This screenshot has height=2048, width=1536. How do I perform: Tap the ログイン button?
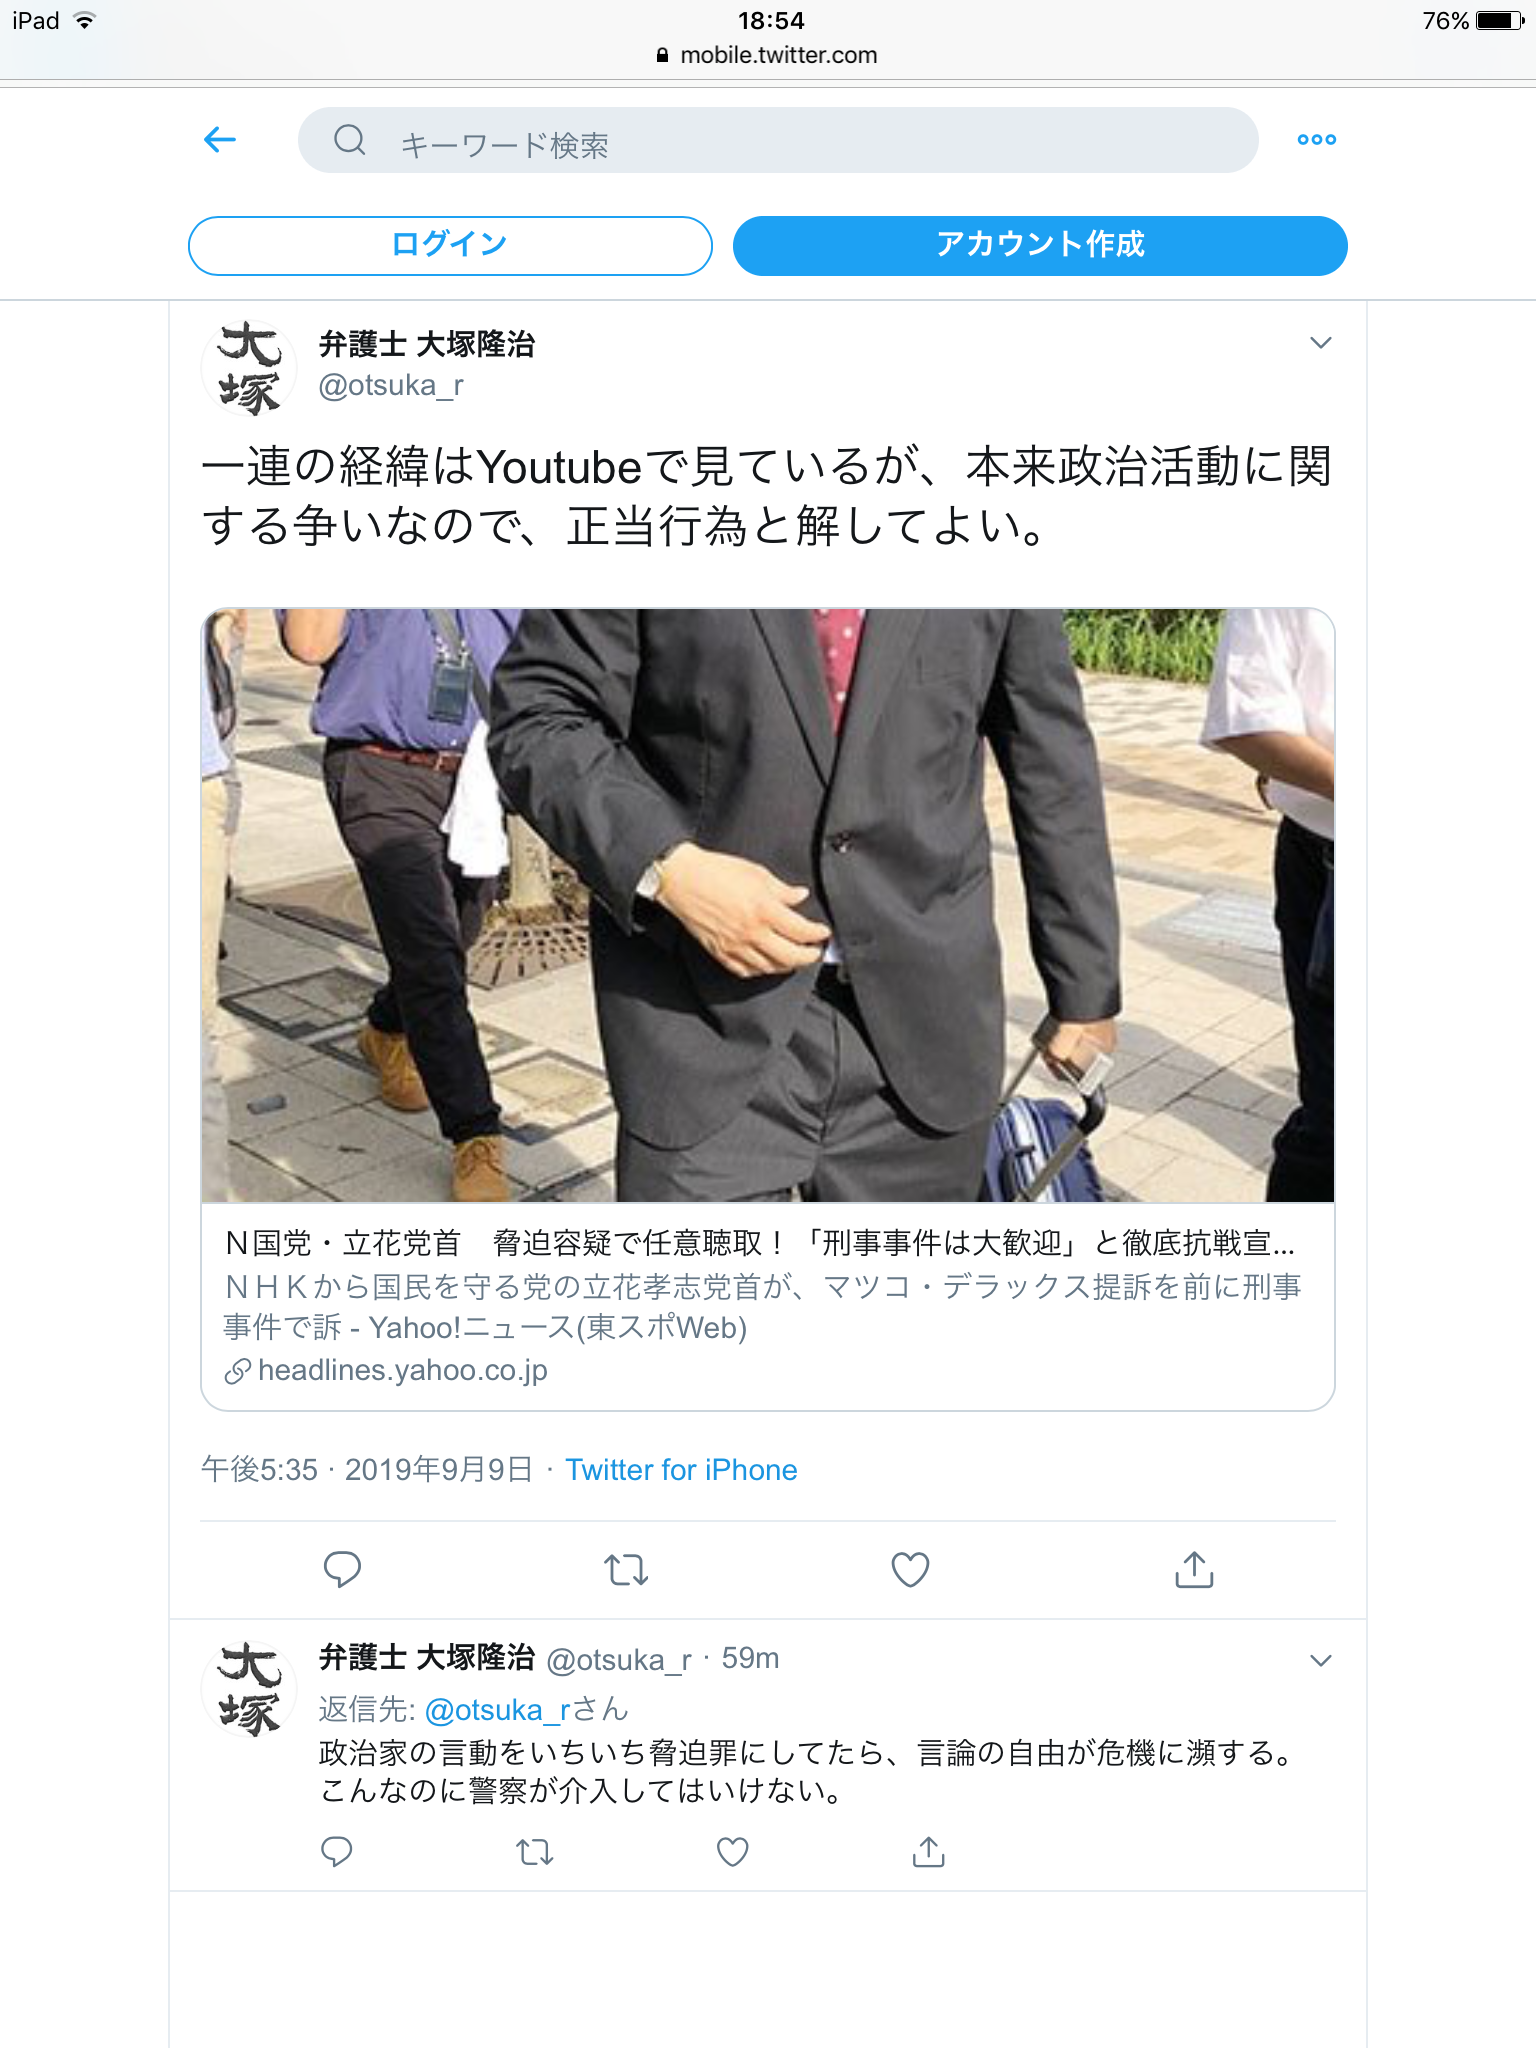(450, 245)
